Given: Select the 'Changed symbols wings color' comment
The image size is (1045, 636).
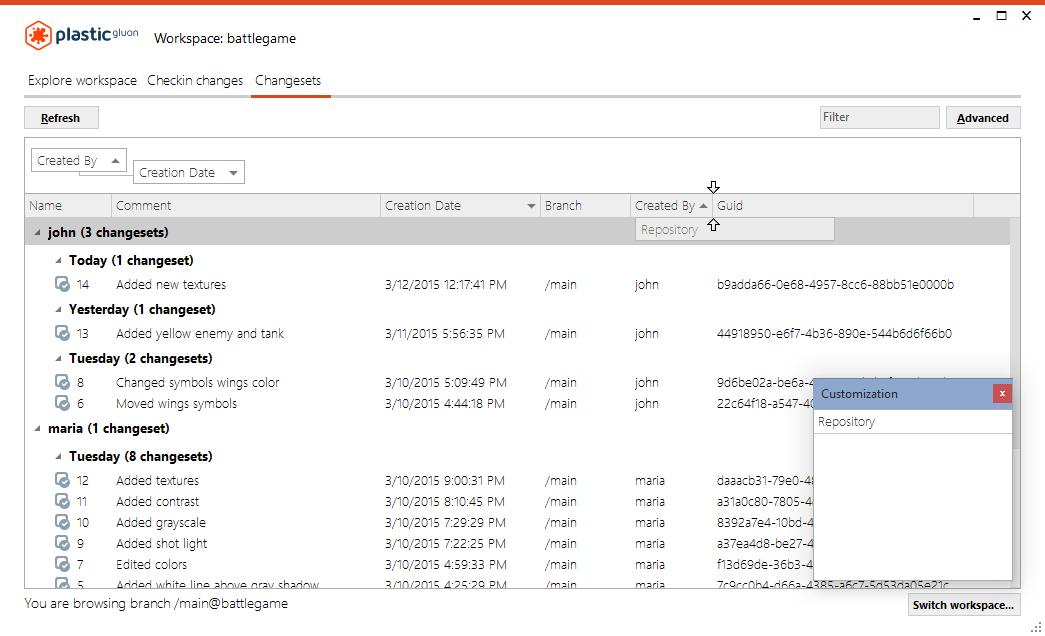Looking at the screenshot, I should [197, 383].
